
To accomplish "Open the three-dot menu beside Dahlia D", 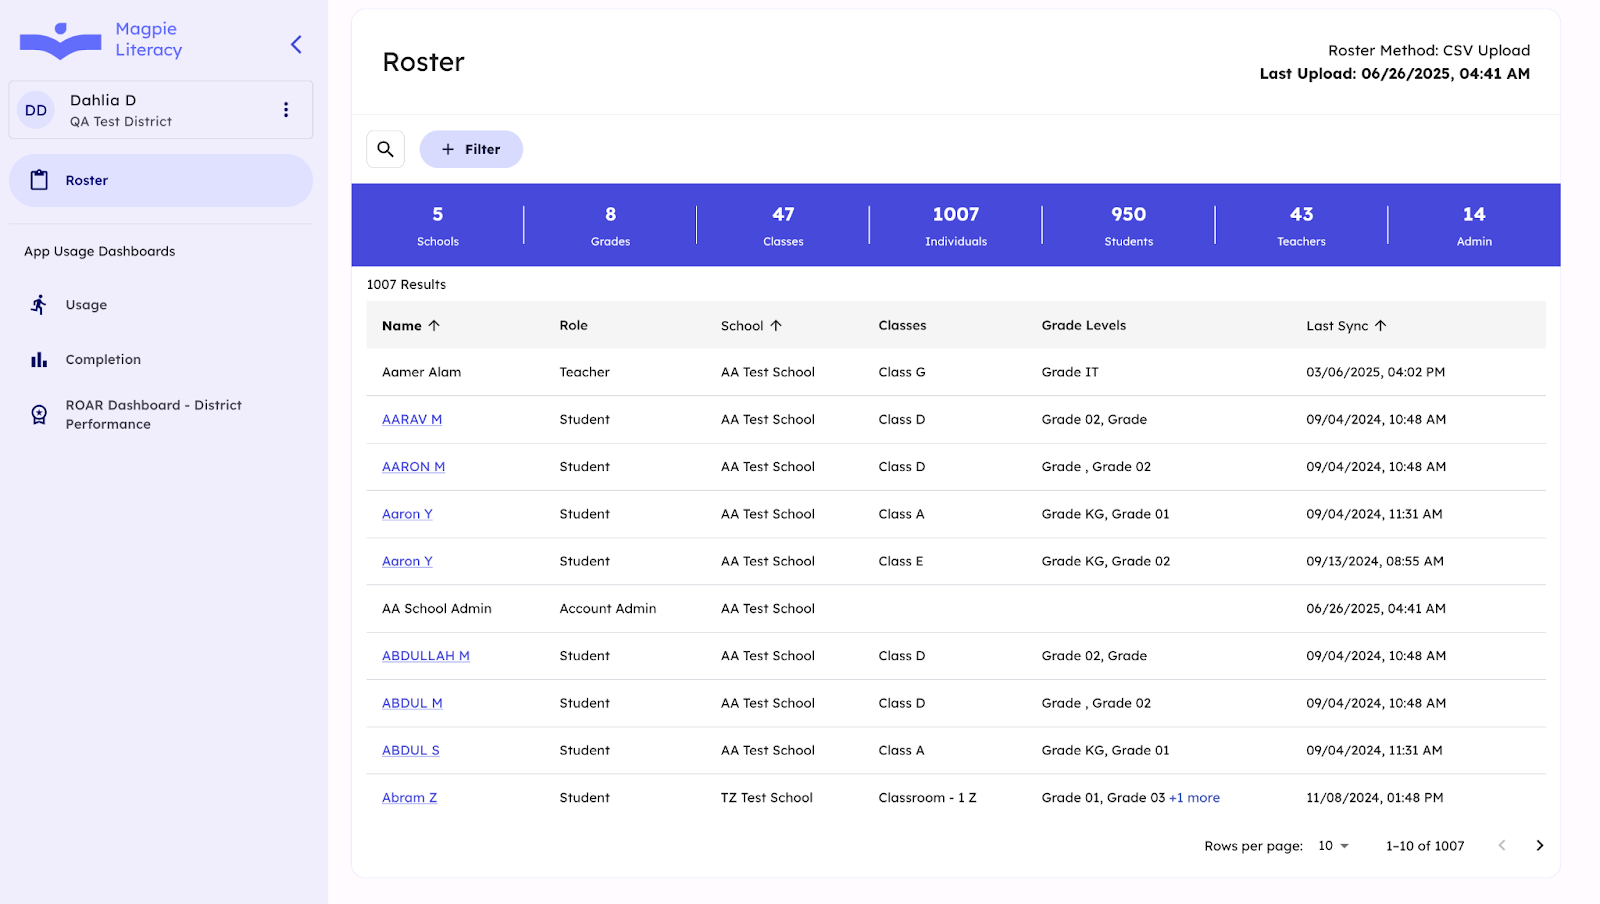I will 286,110.
